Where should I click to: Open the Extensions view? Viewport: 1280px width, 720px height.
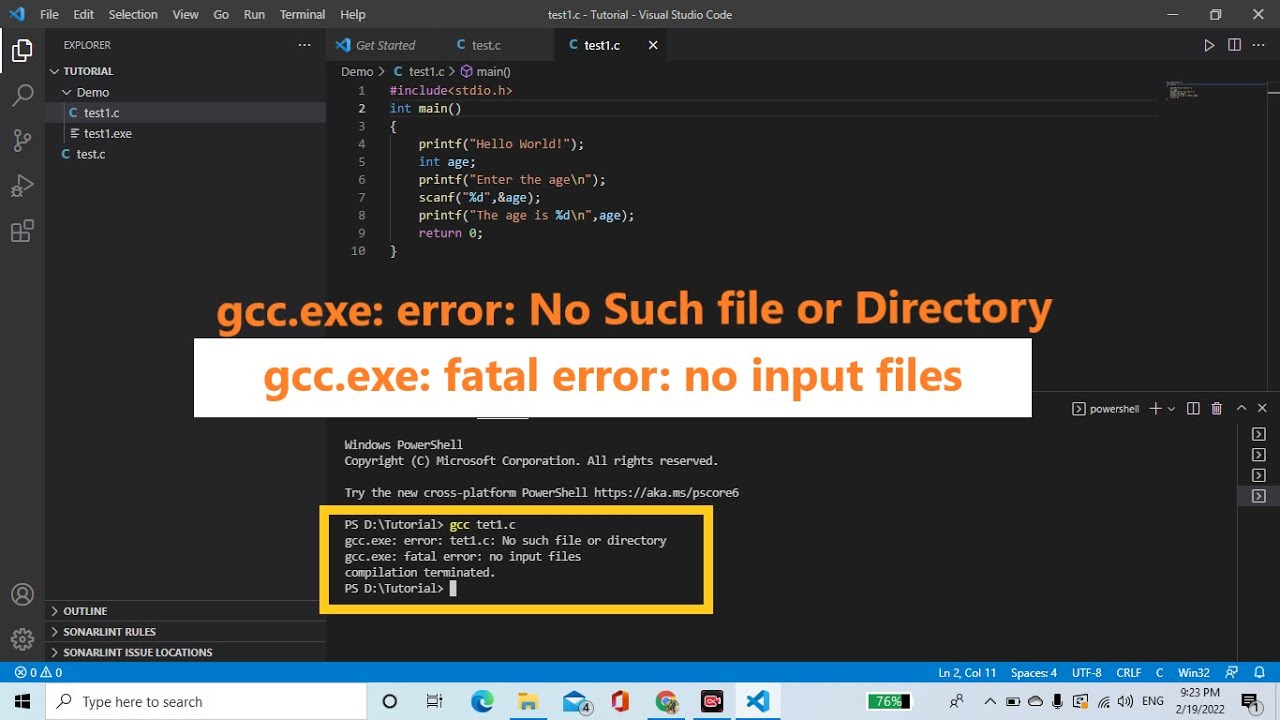coord(22,232)
